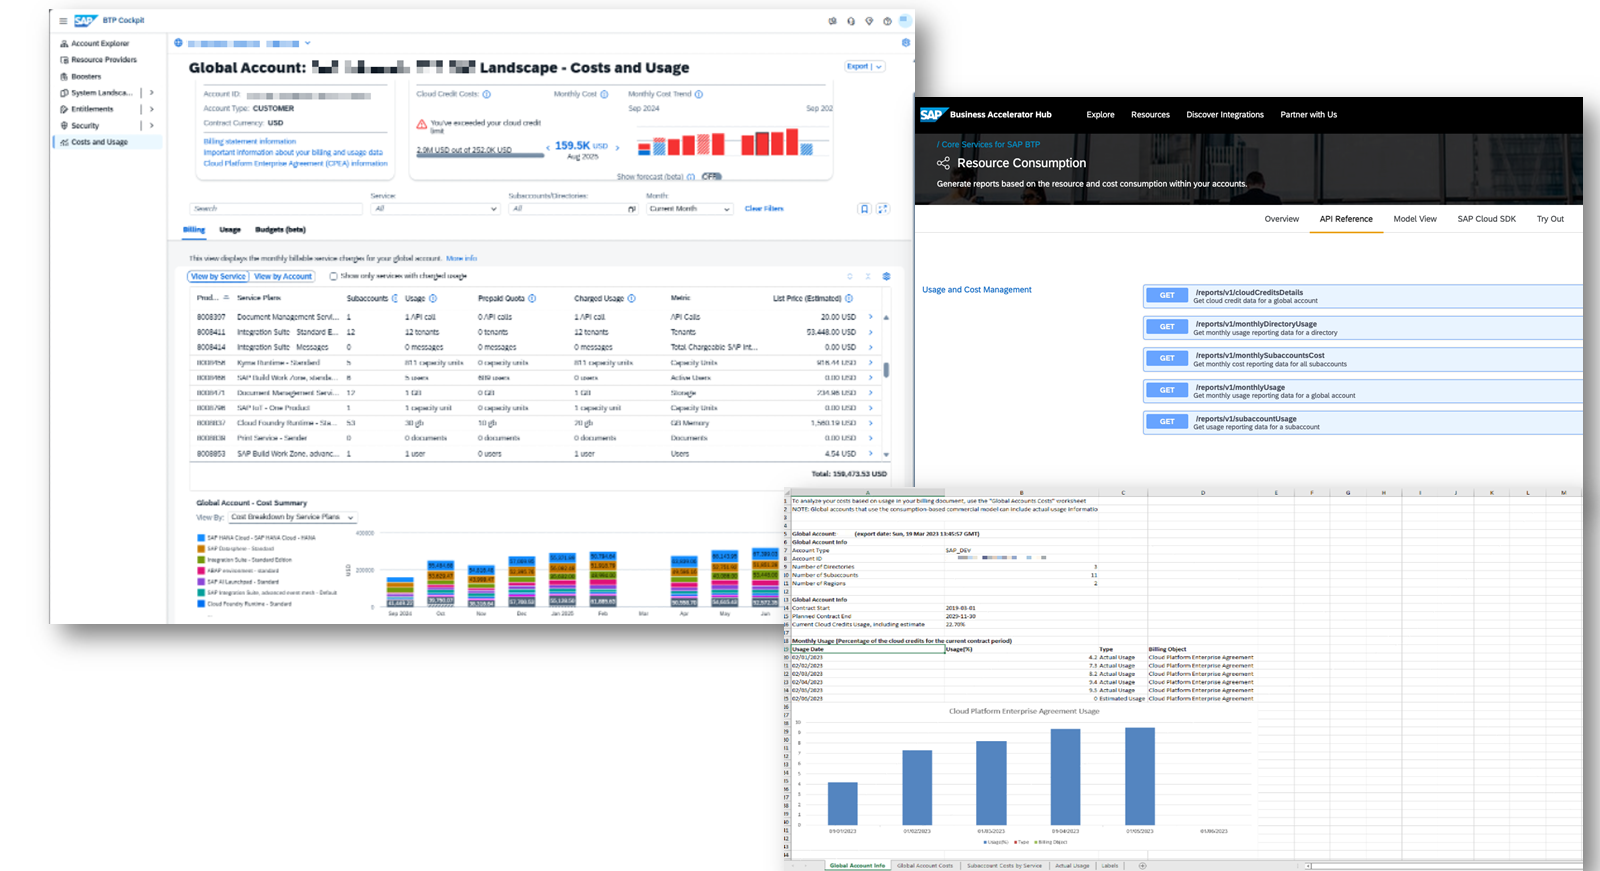Select View by Account toggle button
1600x871 pixels.
(283, 276)
